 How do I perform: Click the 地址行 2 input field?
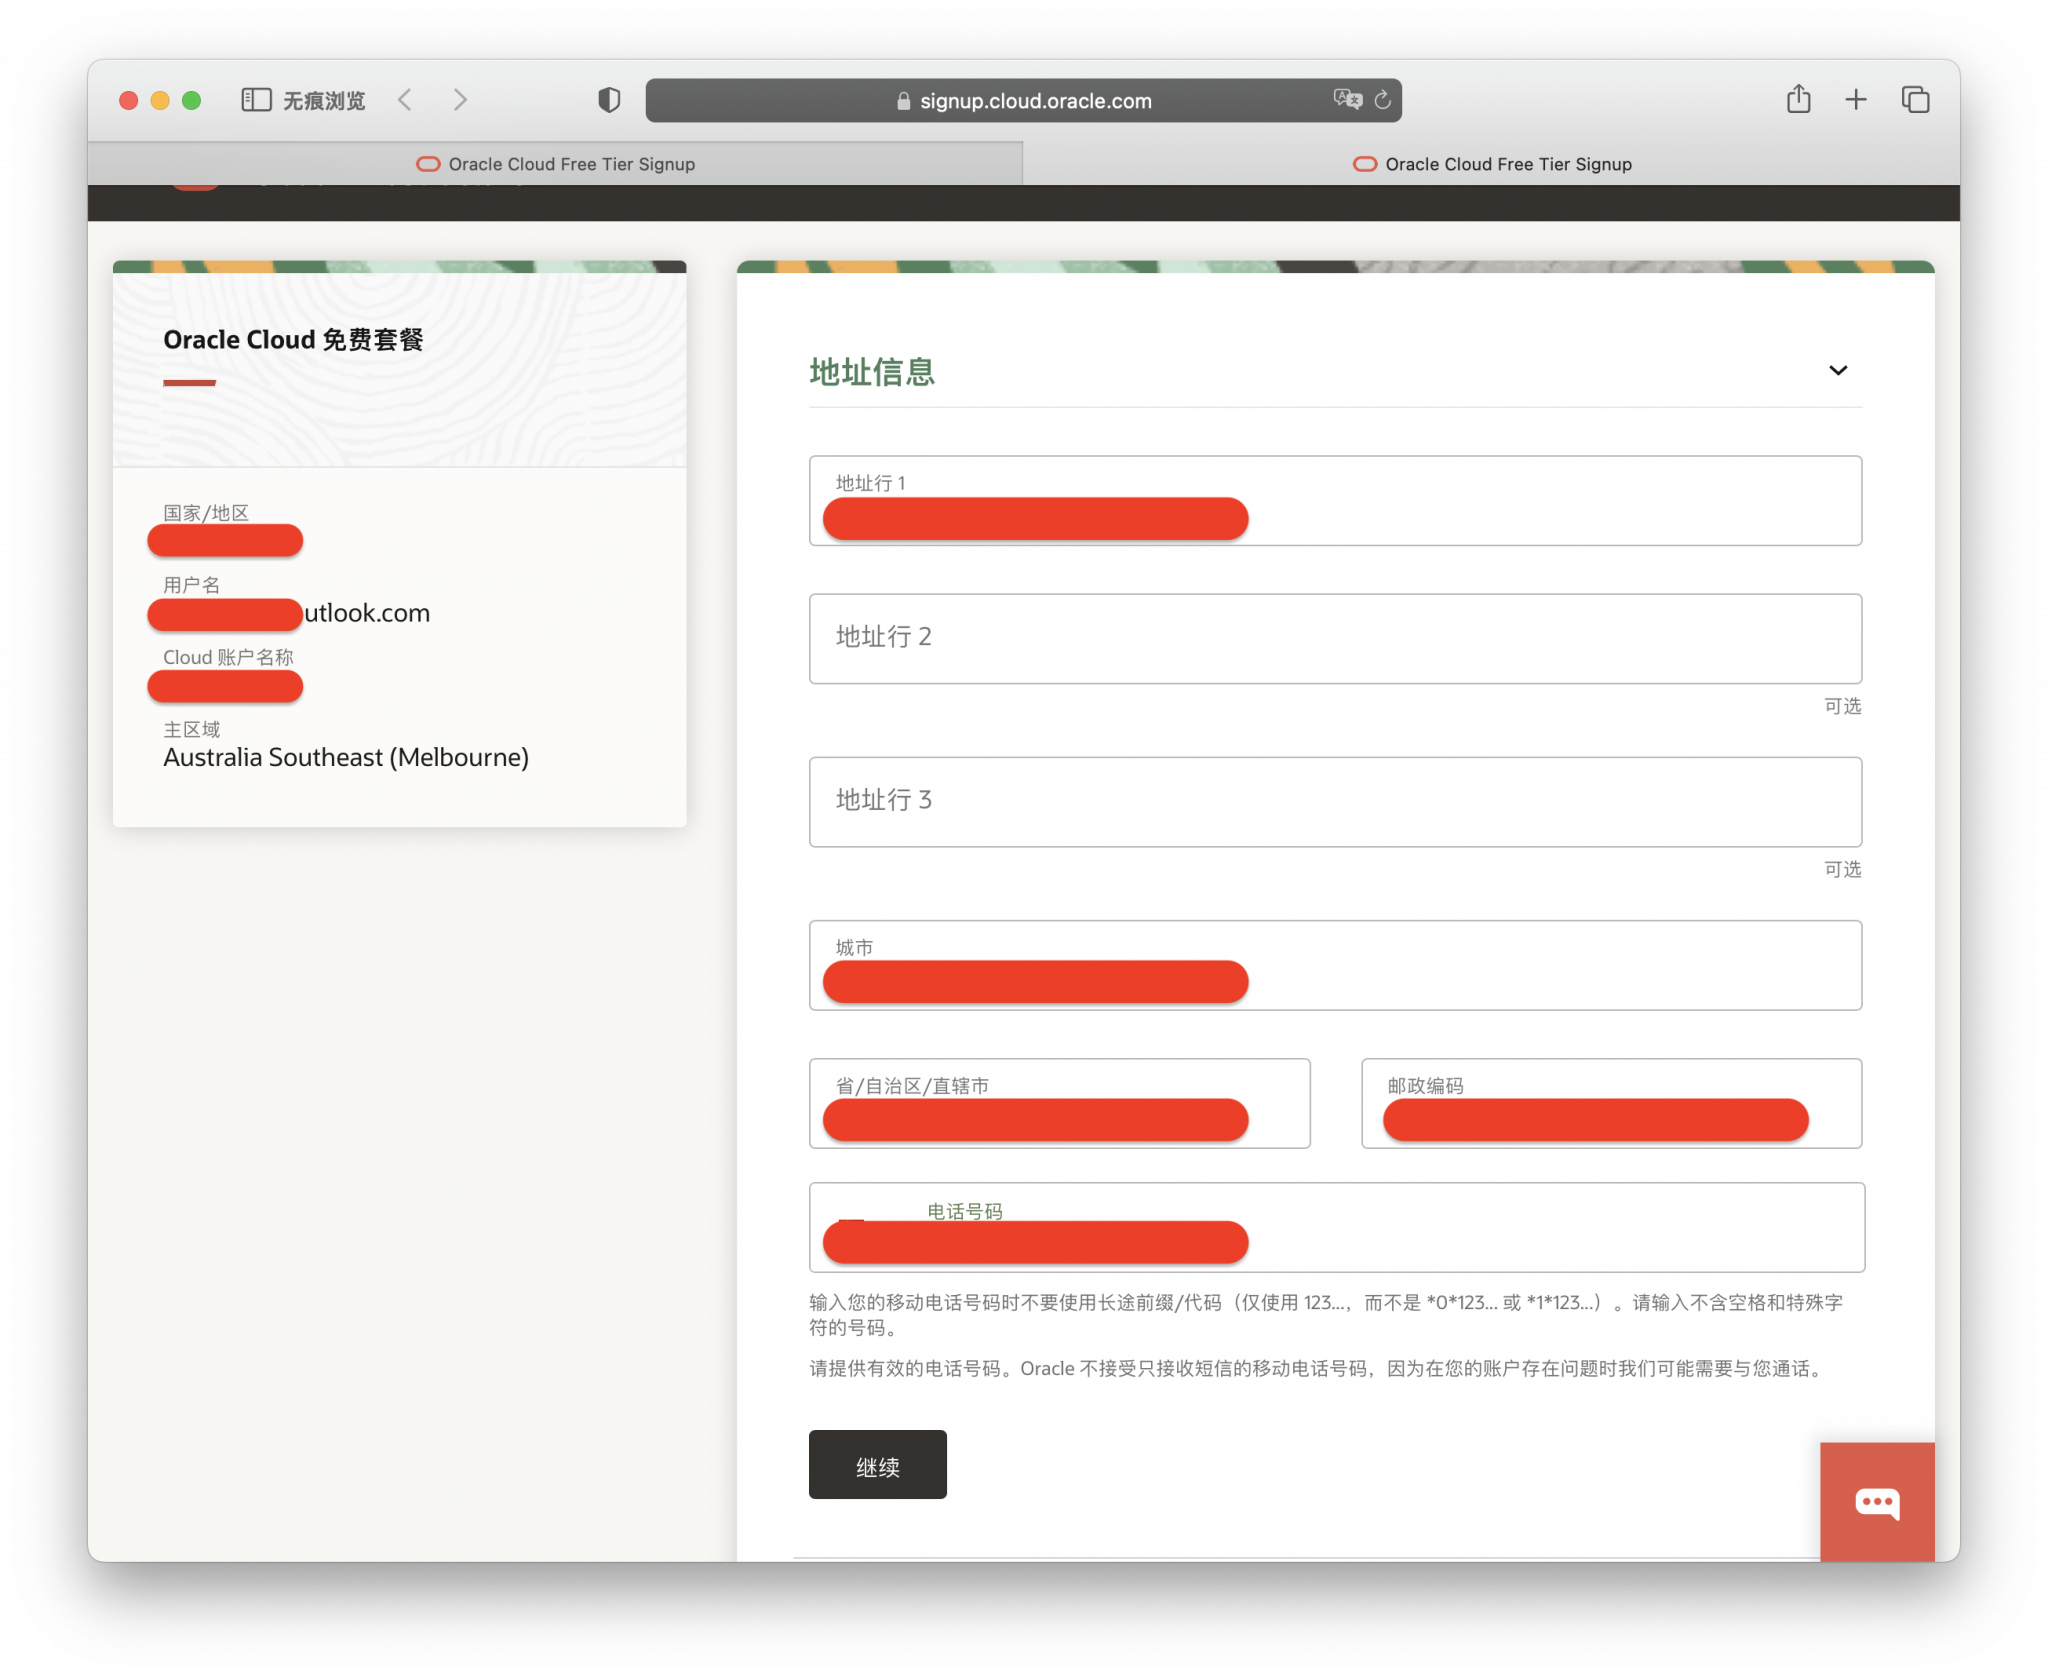click(x=1335, y=639)
